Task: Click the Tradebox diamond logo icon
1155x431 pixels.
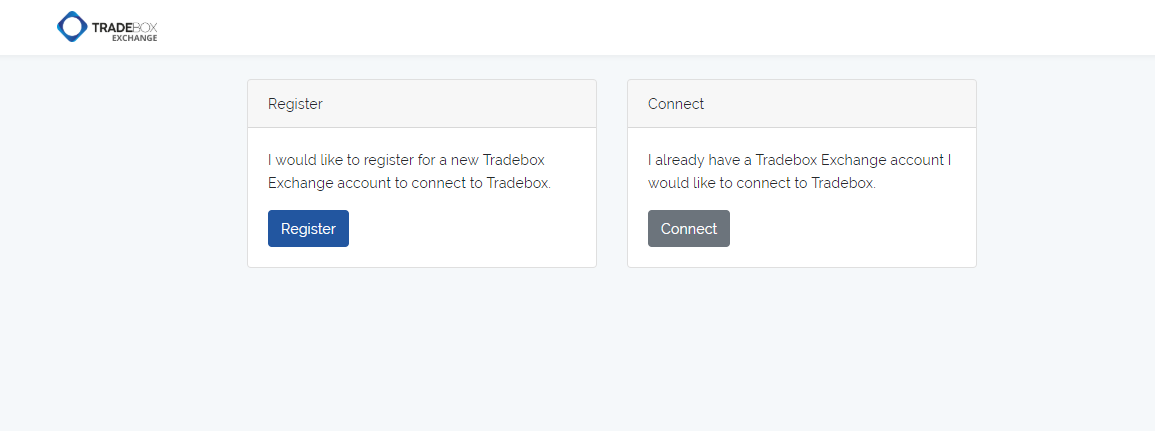Action: click(72, 27)
